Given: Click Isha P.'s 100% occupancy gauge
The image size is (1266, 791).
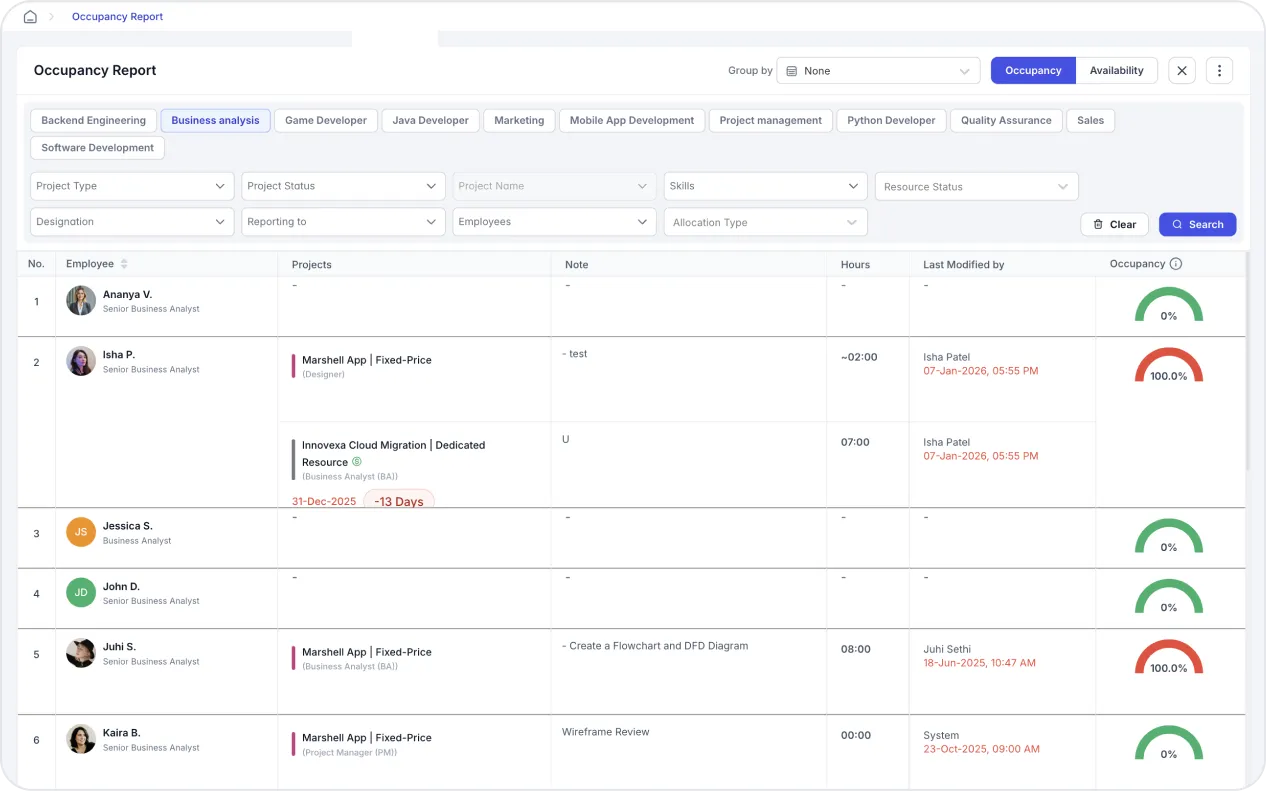Looking at the screenshot, I should [1168, 366].
